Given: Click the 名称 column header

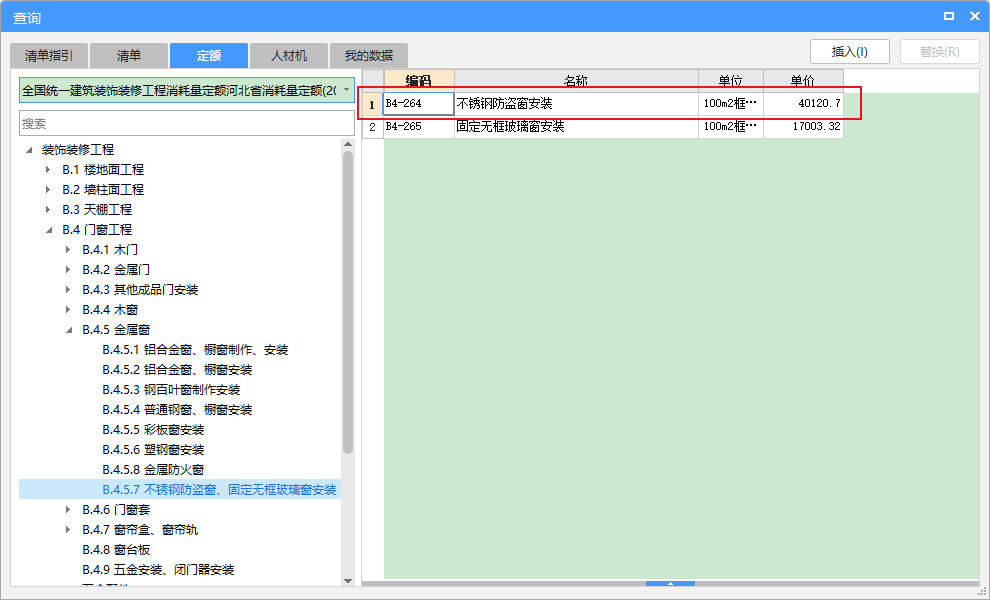Looking at the screenshot, I should [576, 80].
